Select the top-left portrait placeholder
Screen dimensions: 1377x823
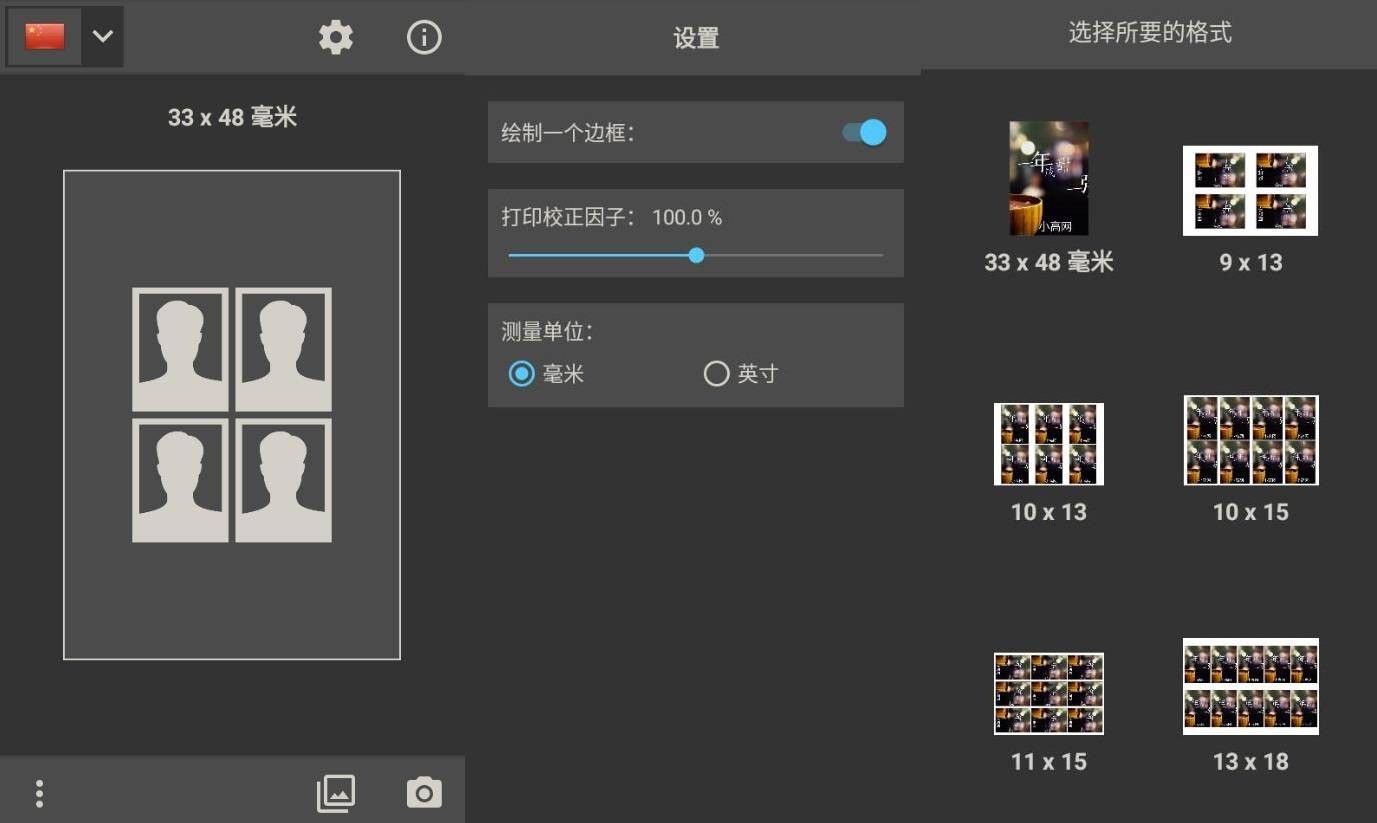[x=180, y=349]
